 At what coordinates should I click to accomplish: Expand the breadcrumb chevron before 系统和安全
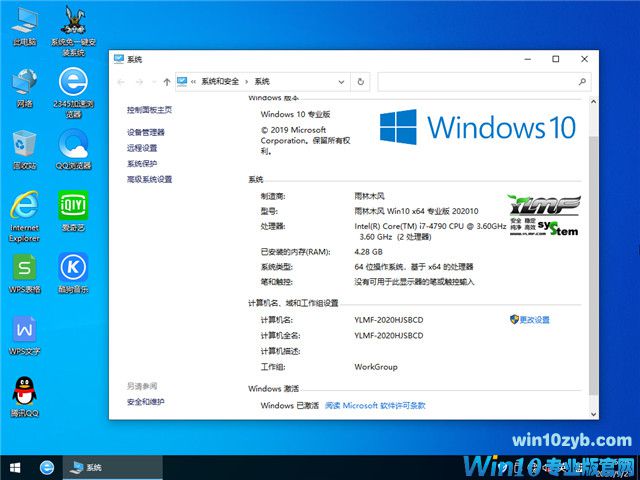tap(193, 82)
